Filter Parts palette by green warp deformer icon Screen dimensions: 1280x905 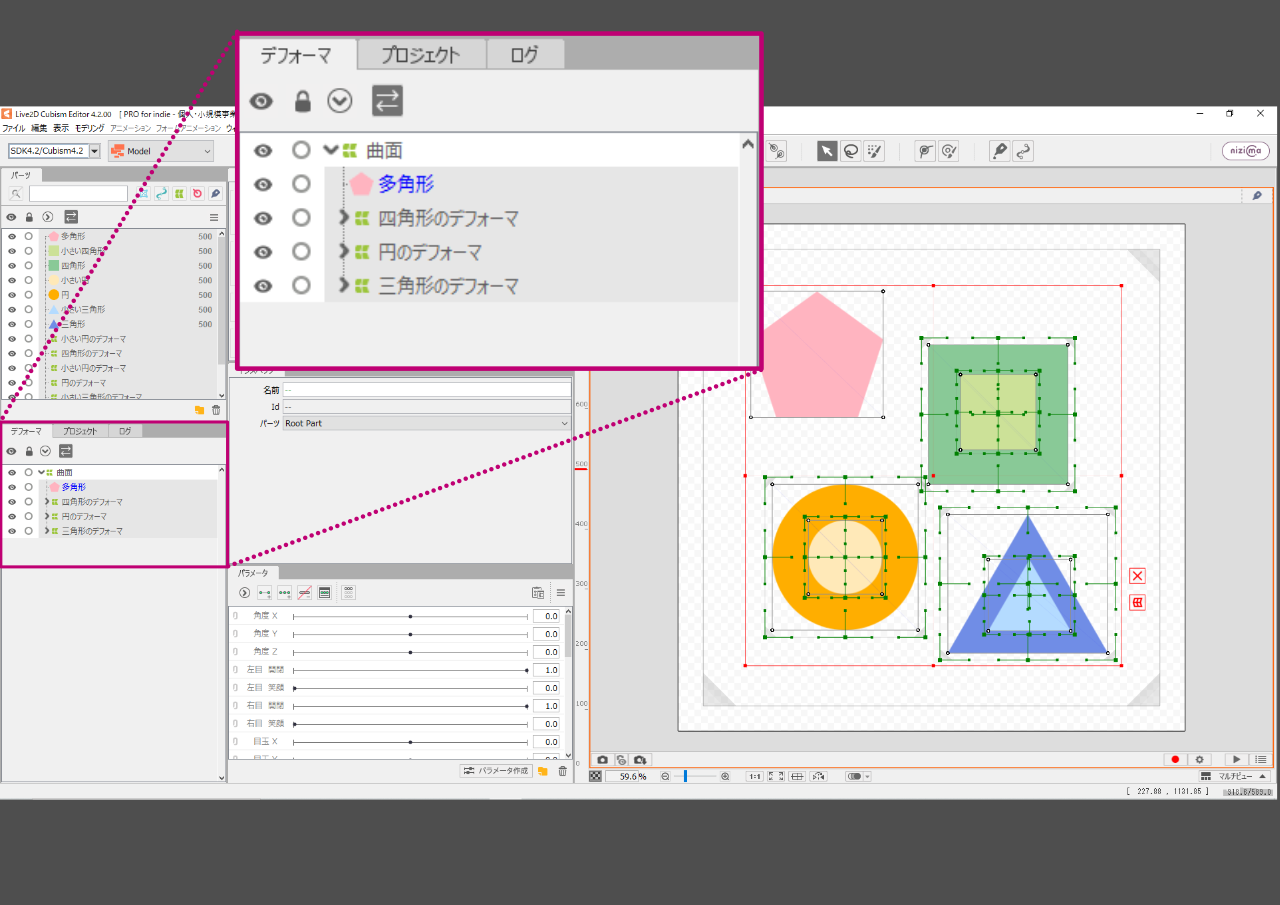click(179, 194)
